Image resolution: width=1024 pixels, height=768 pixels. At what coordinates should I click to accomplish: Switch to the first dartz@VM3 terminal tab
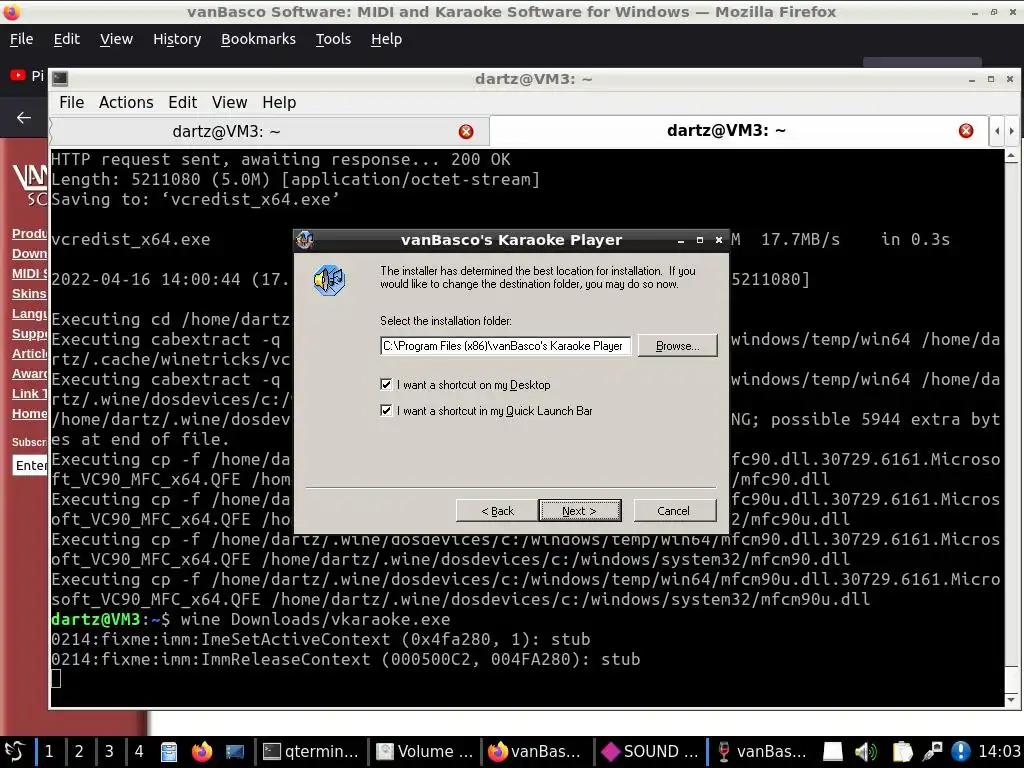click(226, 131)
